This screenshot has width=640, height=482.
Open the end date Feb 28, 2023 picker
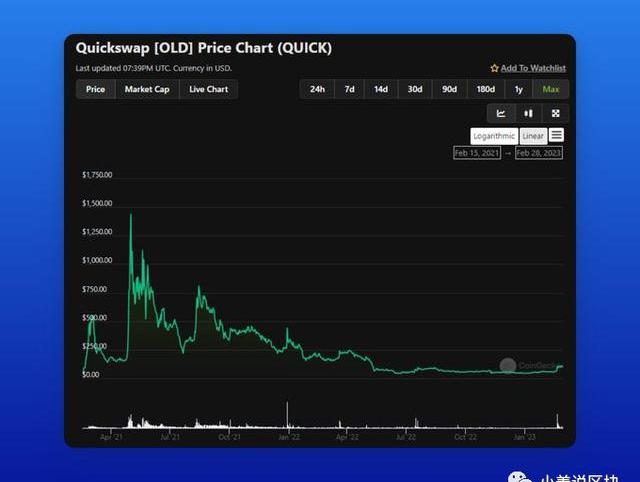[538, 153]
